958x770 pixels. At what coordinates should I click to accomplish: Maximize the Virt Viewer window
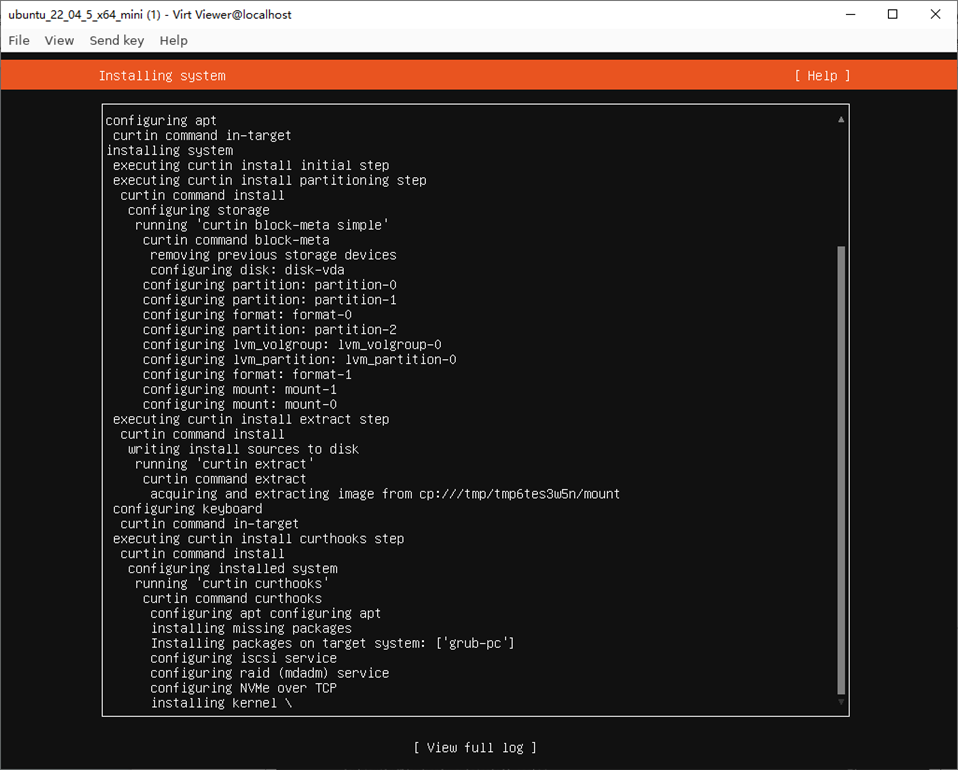coord(893,14)
